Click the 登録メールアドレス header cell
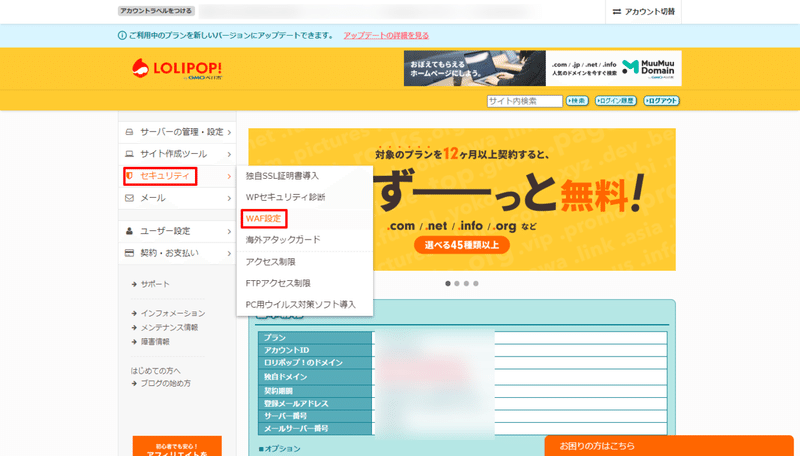The height and width of the screenshot is (456, 800). point(315,403)
